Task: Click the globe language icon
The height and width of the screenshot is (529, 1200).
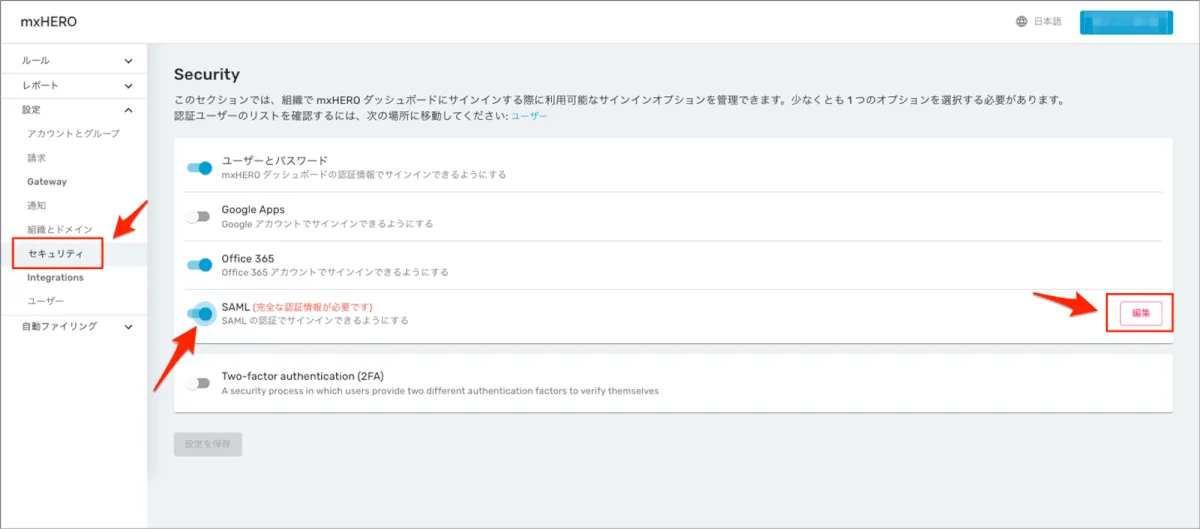Action: (1021, 22)
